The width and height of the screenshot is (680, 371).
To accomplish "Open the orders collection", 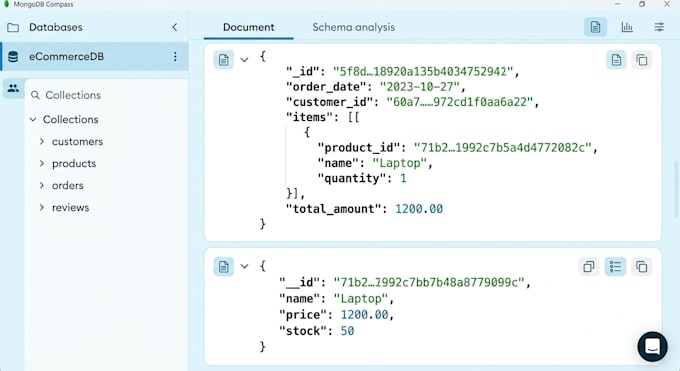I will click(67, 186).
